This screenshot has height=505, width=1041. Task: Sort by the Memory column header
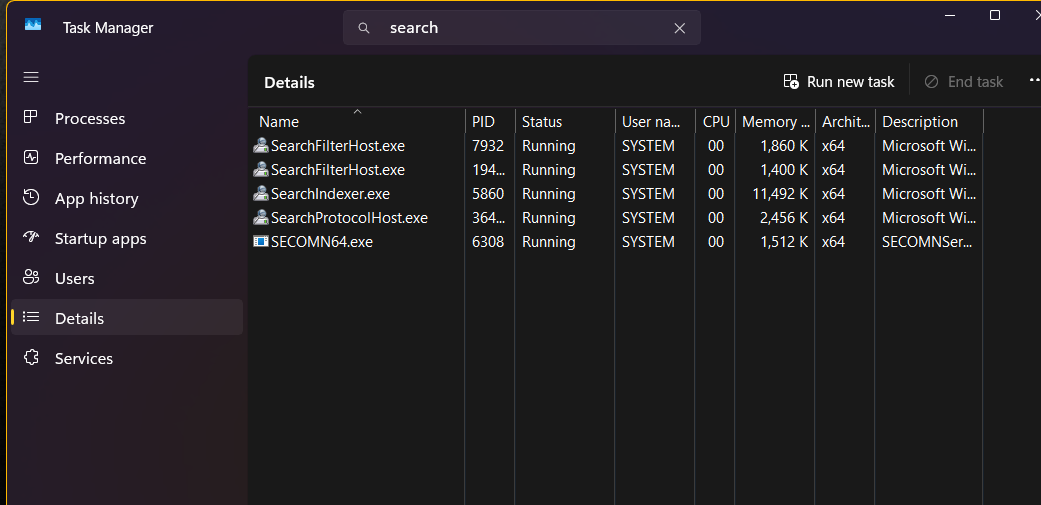tap(775, 121)
